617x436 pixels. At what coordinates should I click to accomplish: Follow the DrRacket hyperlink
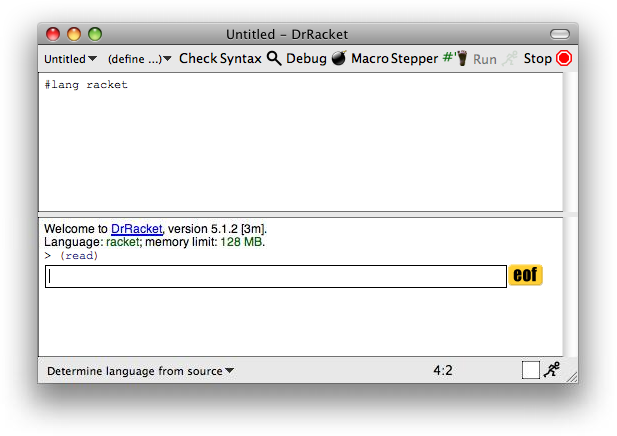pyautogui.click(x=137, y=229)
